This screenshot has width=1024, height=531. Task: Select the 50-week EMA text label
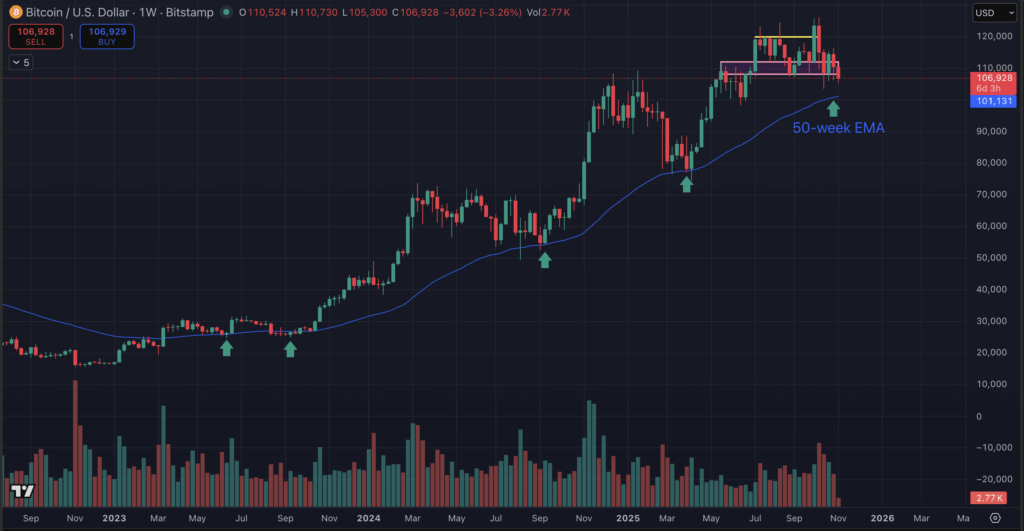click(x=838, y=128)
